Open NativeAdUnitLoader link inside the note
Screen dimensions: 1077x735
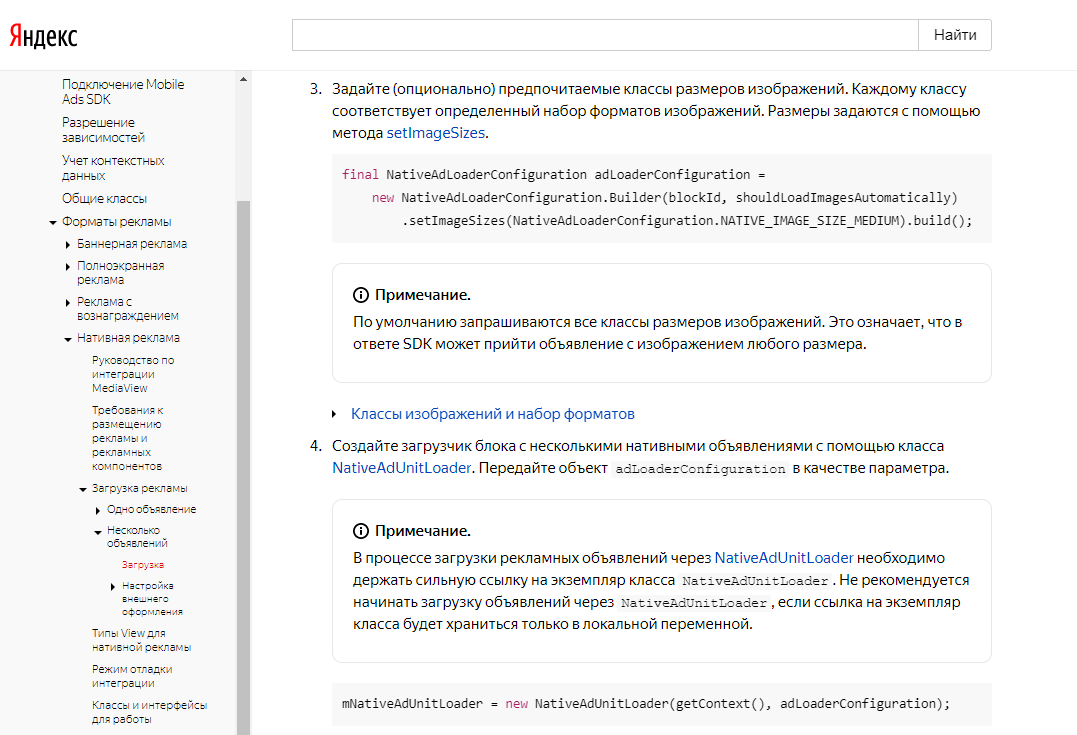[783, 558]
